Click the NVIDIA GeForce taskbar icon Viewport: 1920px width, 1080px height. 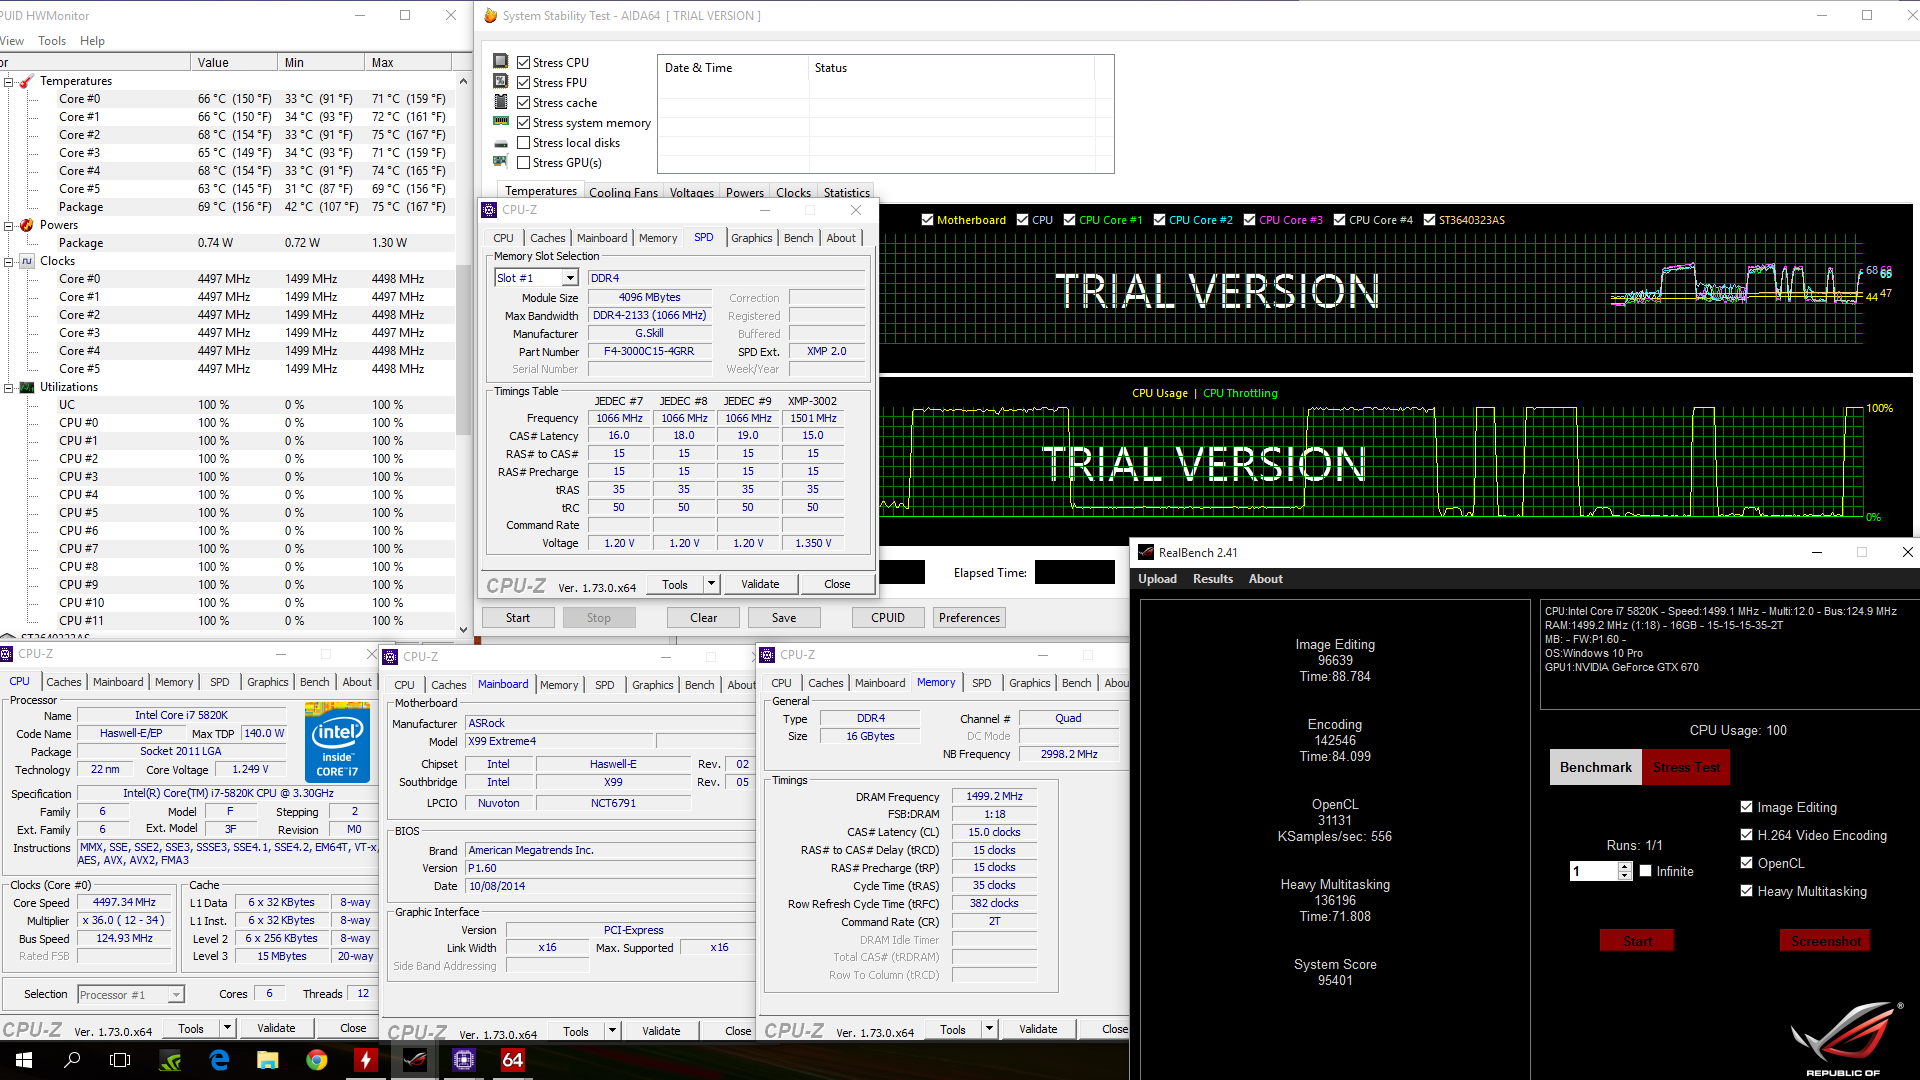(171, 1060)
